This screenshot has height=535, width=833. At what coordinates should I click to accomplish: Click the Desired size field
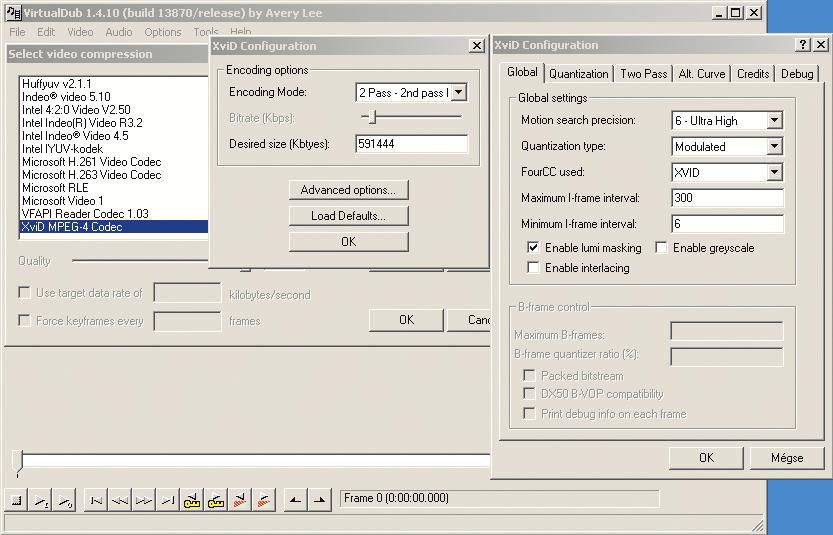click(x=412, y=144)
